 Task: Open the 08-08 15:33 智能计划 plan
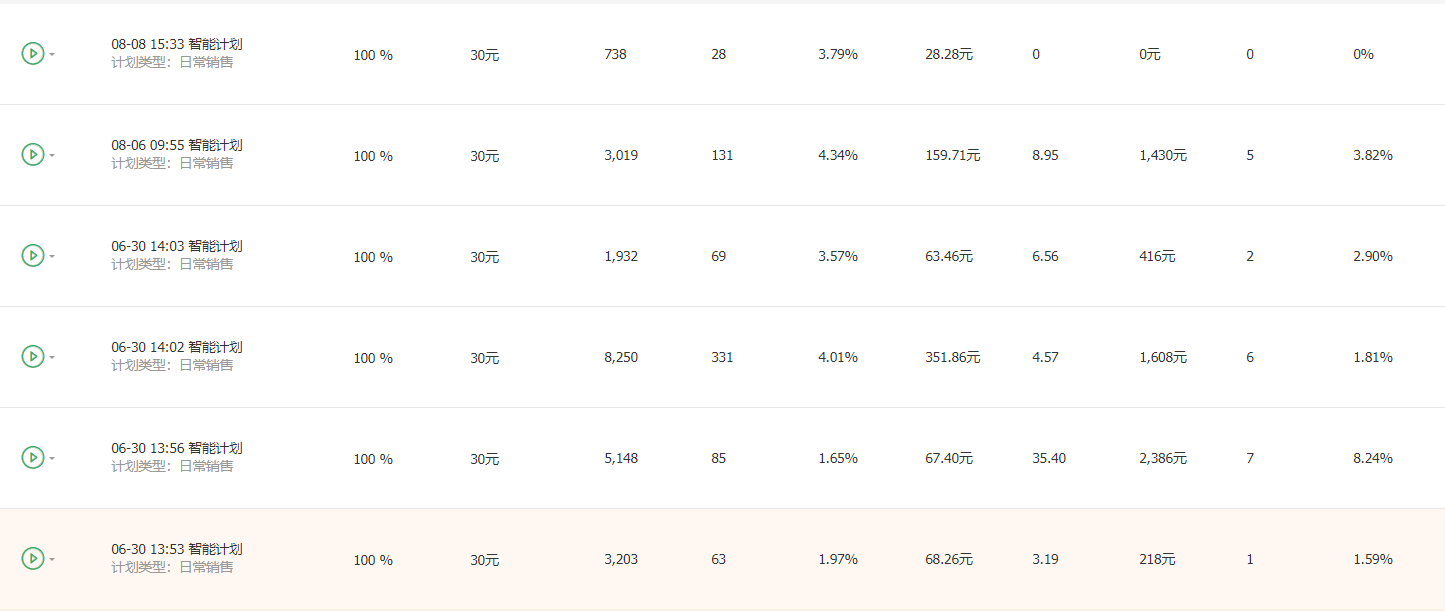click(x=177, y=44)
